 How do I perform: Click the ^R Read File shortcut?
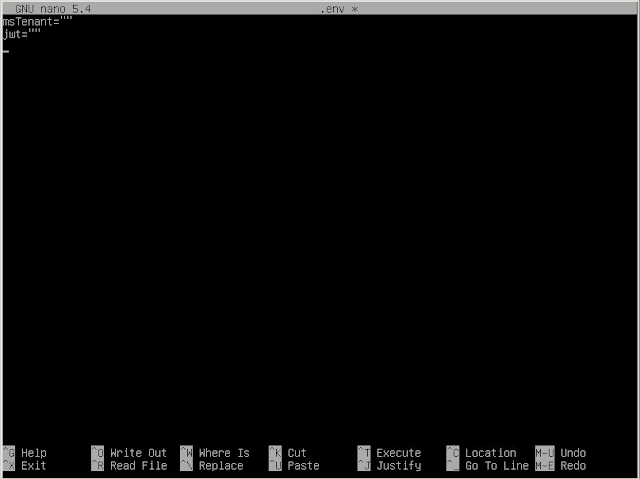[129, 465]
